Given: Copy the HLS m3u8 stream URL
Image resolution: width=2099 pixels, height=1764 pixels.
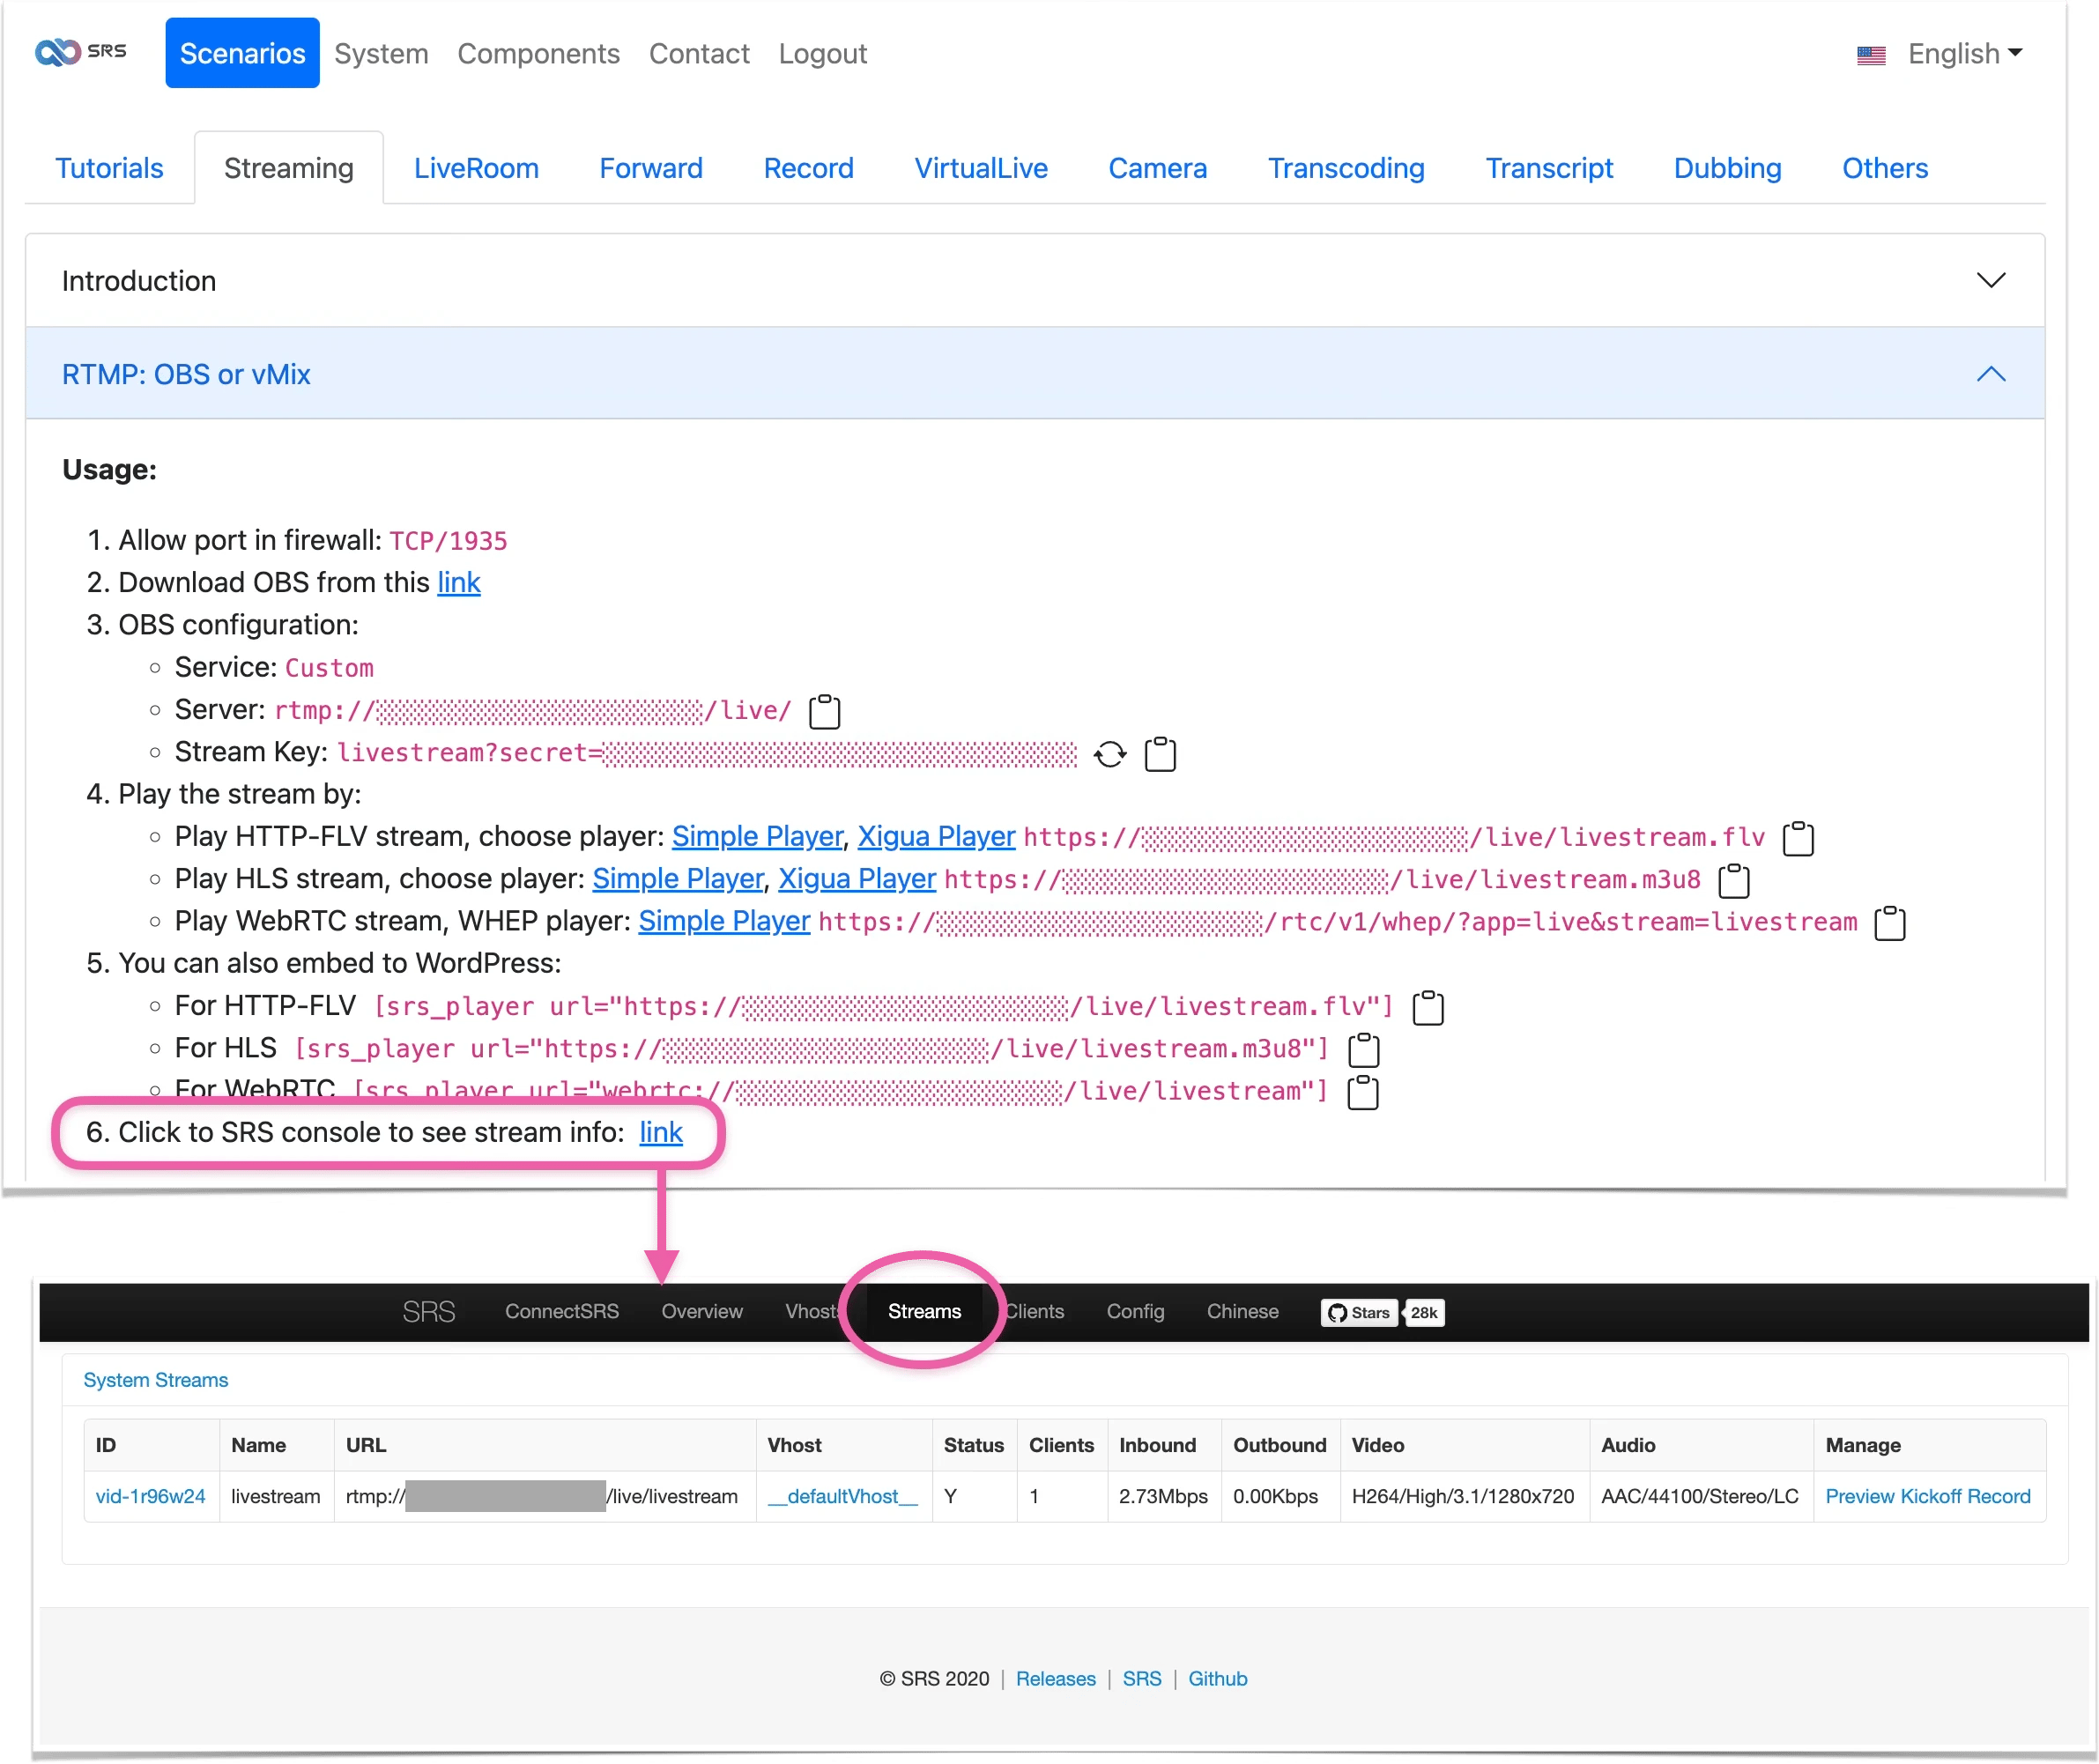Looking at the screenshot, I should click(x=1733, y=881).
